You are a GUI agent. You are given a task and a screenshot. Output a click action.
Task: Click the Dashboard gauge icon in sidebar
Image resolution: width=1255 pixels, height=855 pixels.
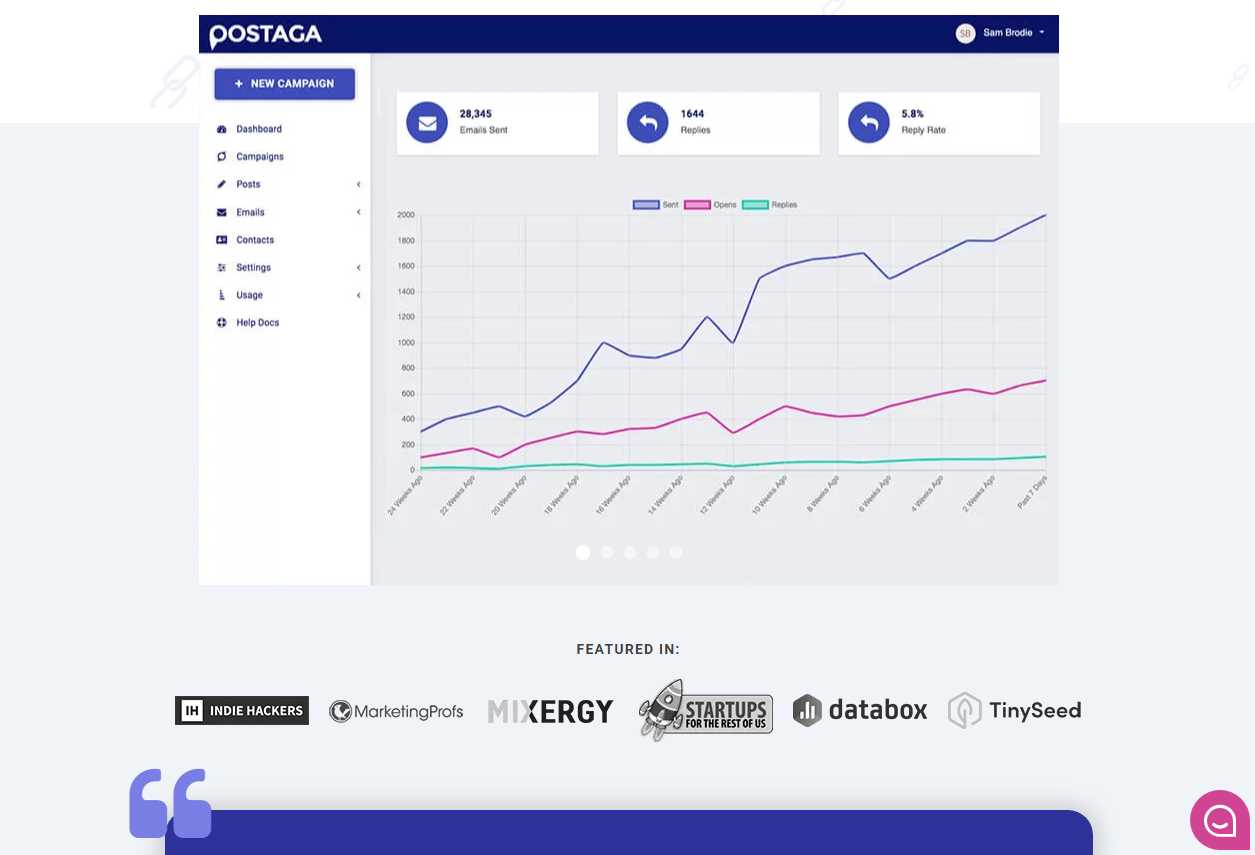[222, 129]
